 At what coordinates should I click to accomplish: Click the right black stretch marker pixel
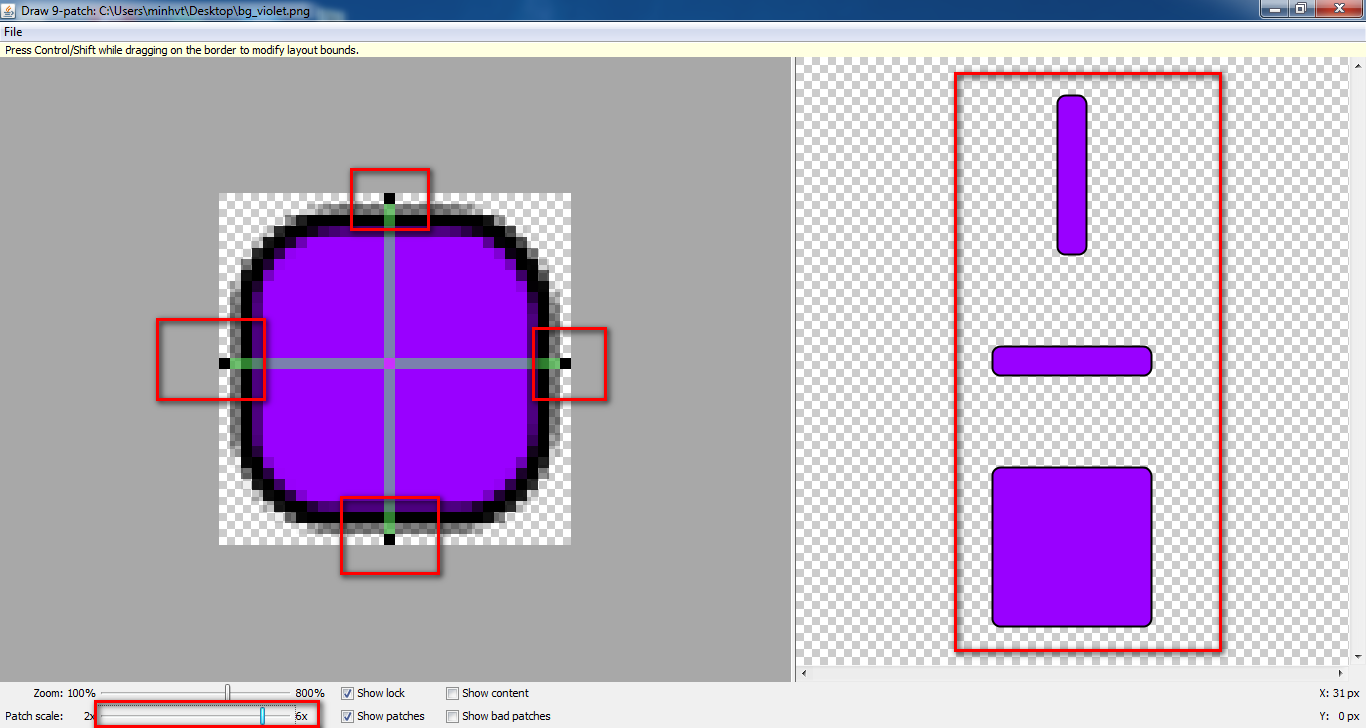565,364
